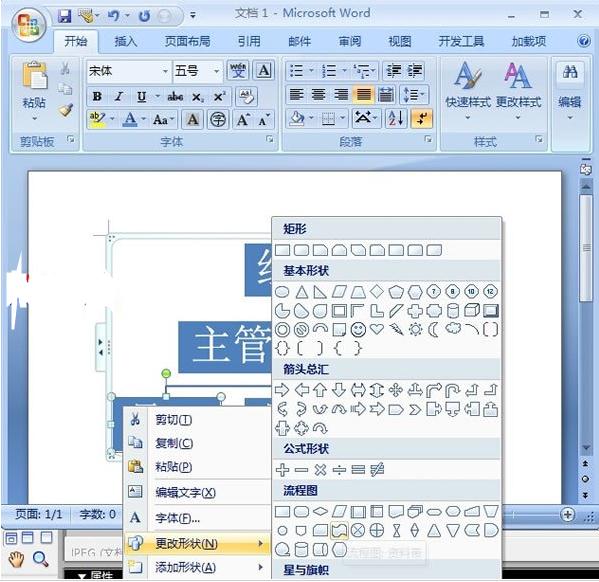Open 添加形状(A) submenu
This screenshot has height=582, width=599.
point(198,567)
